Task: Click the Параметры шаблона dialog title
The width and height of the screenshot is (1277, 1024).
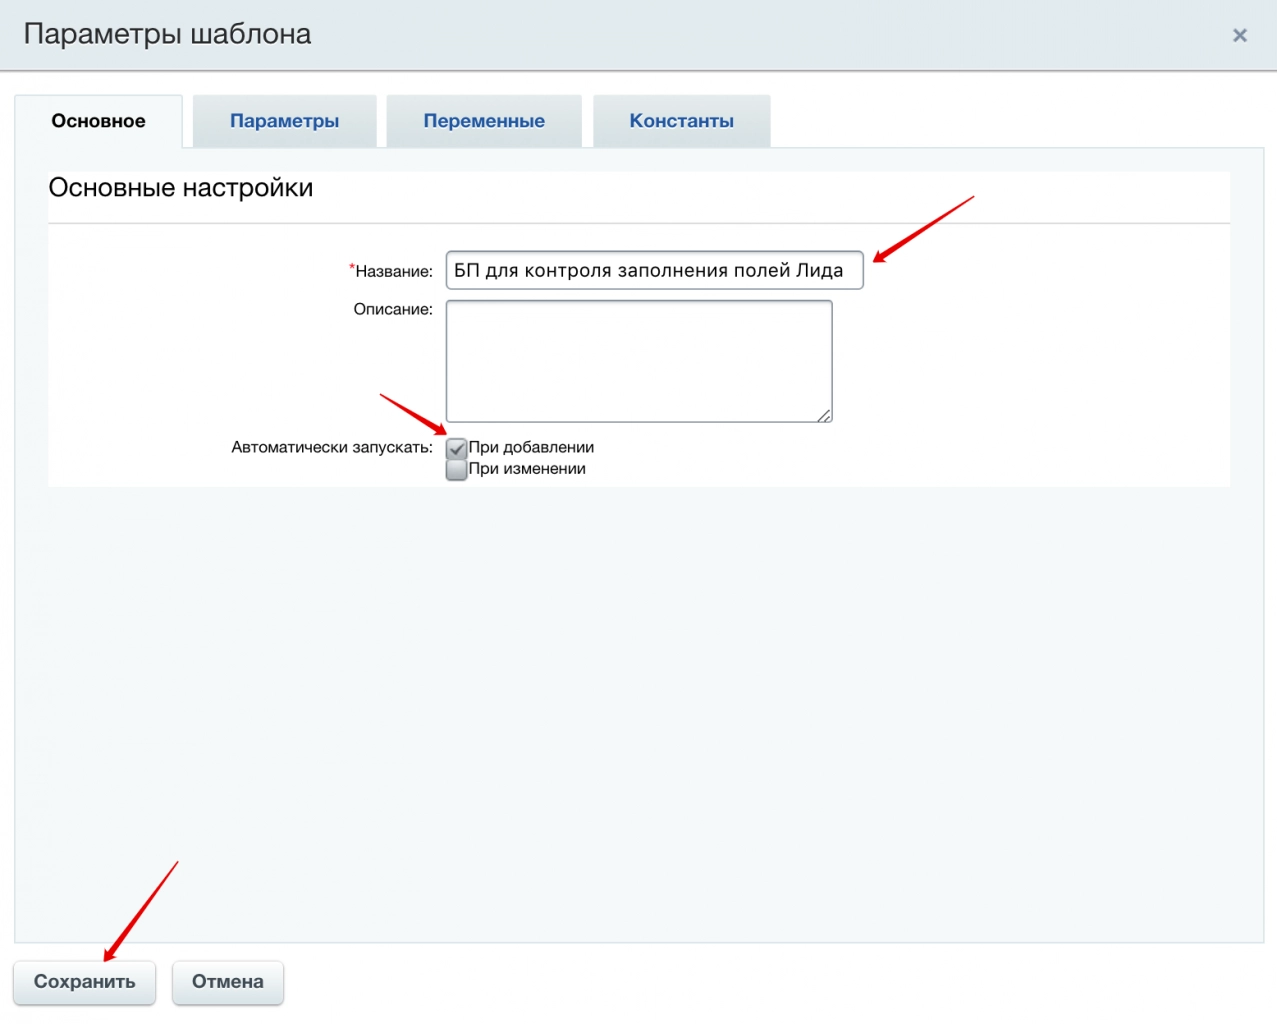Action: tap(167, 34)
